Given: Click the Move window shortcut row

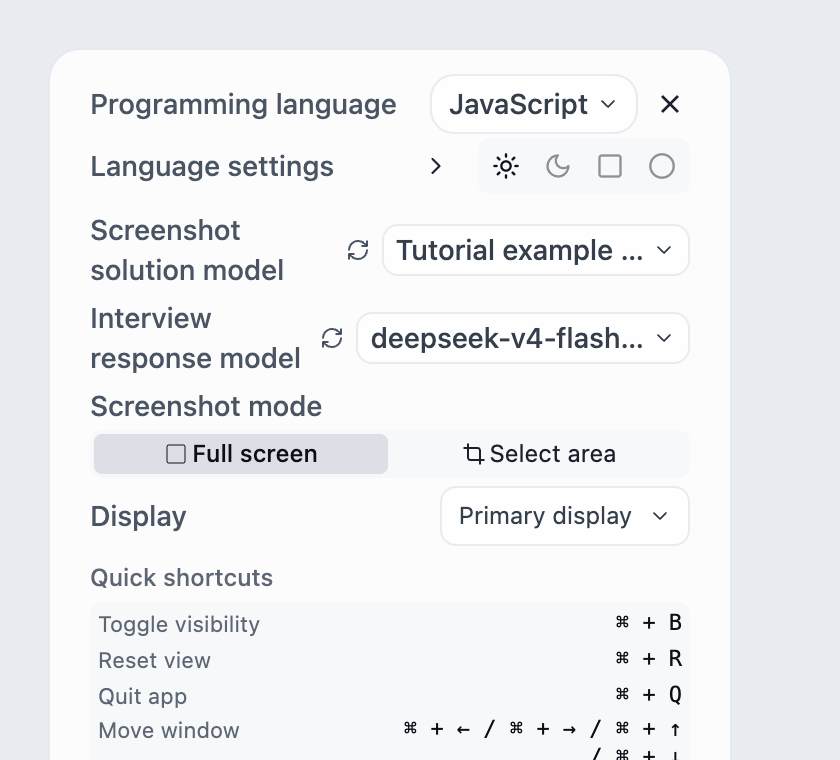Looking at the screenshot, I should pos(390,740).
